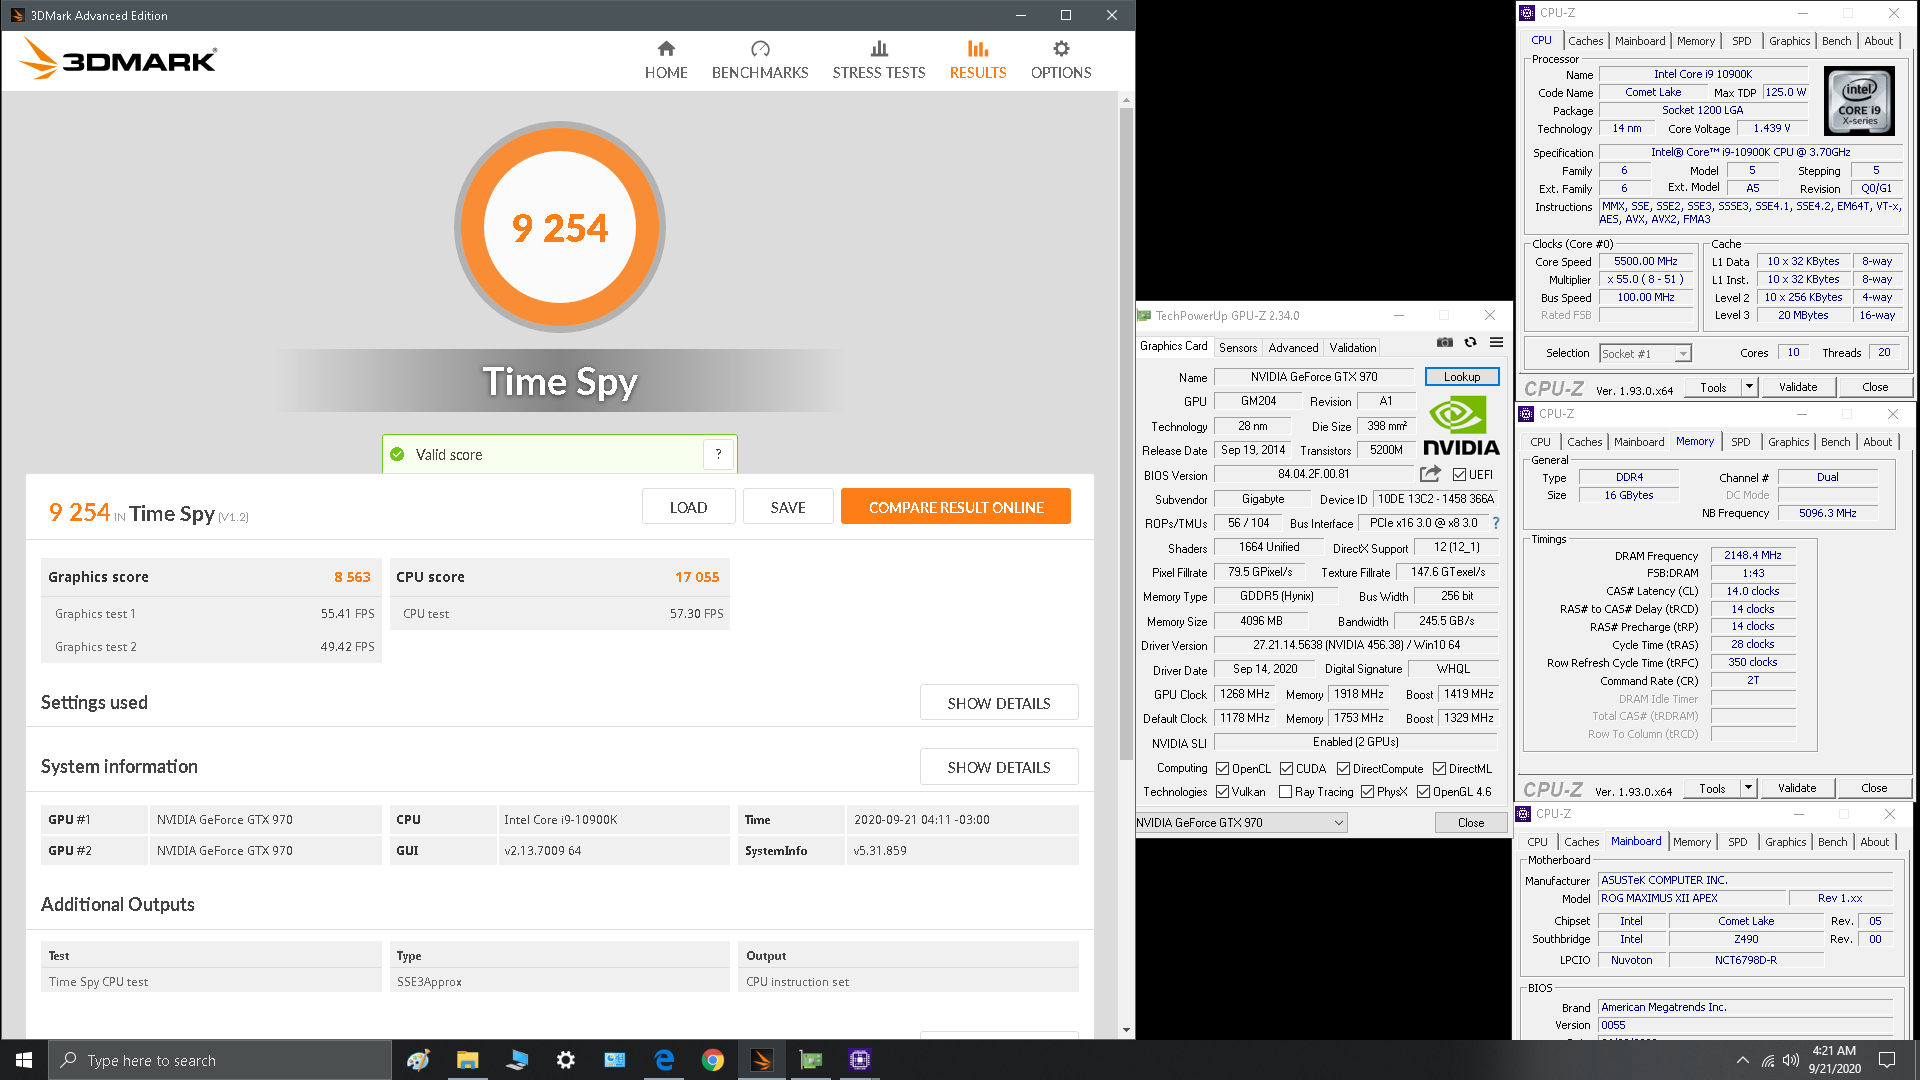
Task: Toggle the CUDA checkbox in GPU-Z
Action: click(1286, 769)
